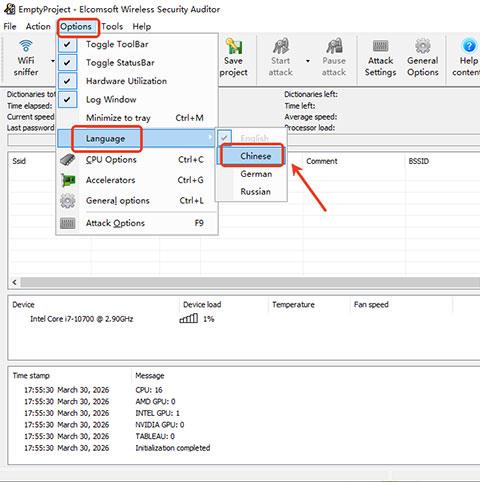Choose Minimize to tray
This screenshot has height=482, width=480.
pyautogui.click(x=137, y=118)
